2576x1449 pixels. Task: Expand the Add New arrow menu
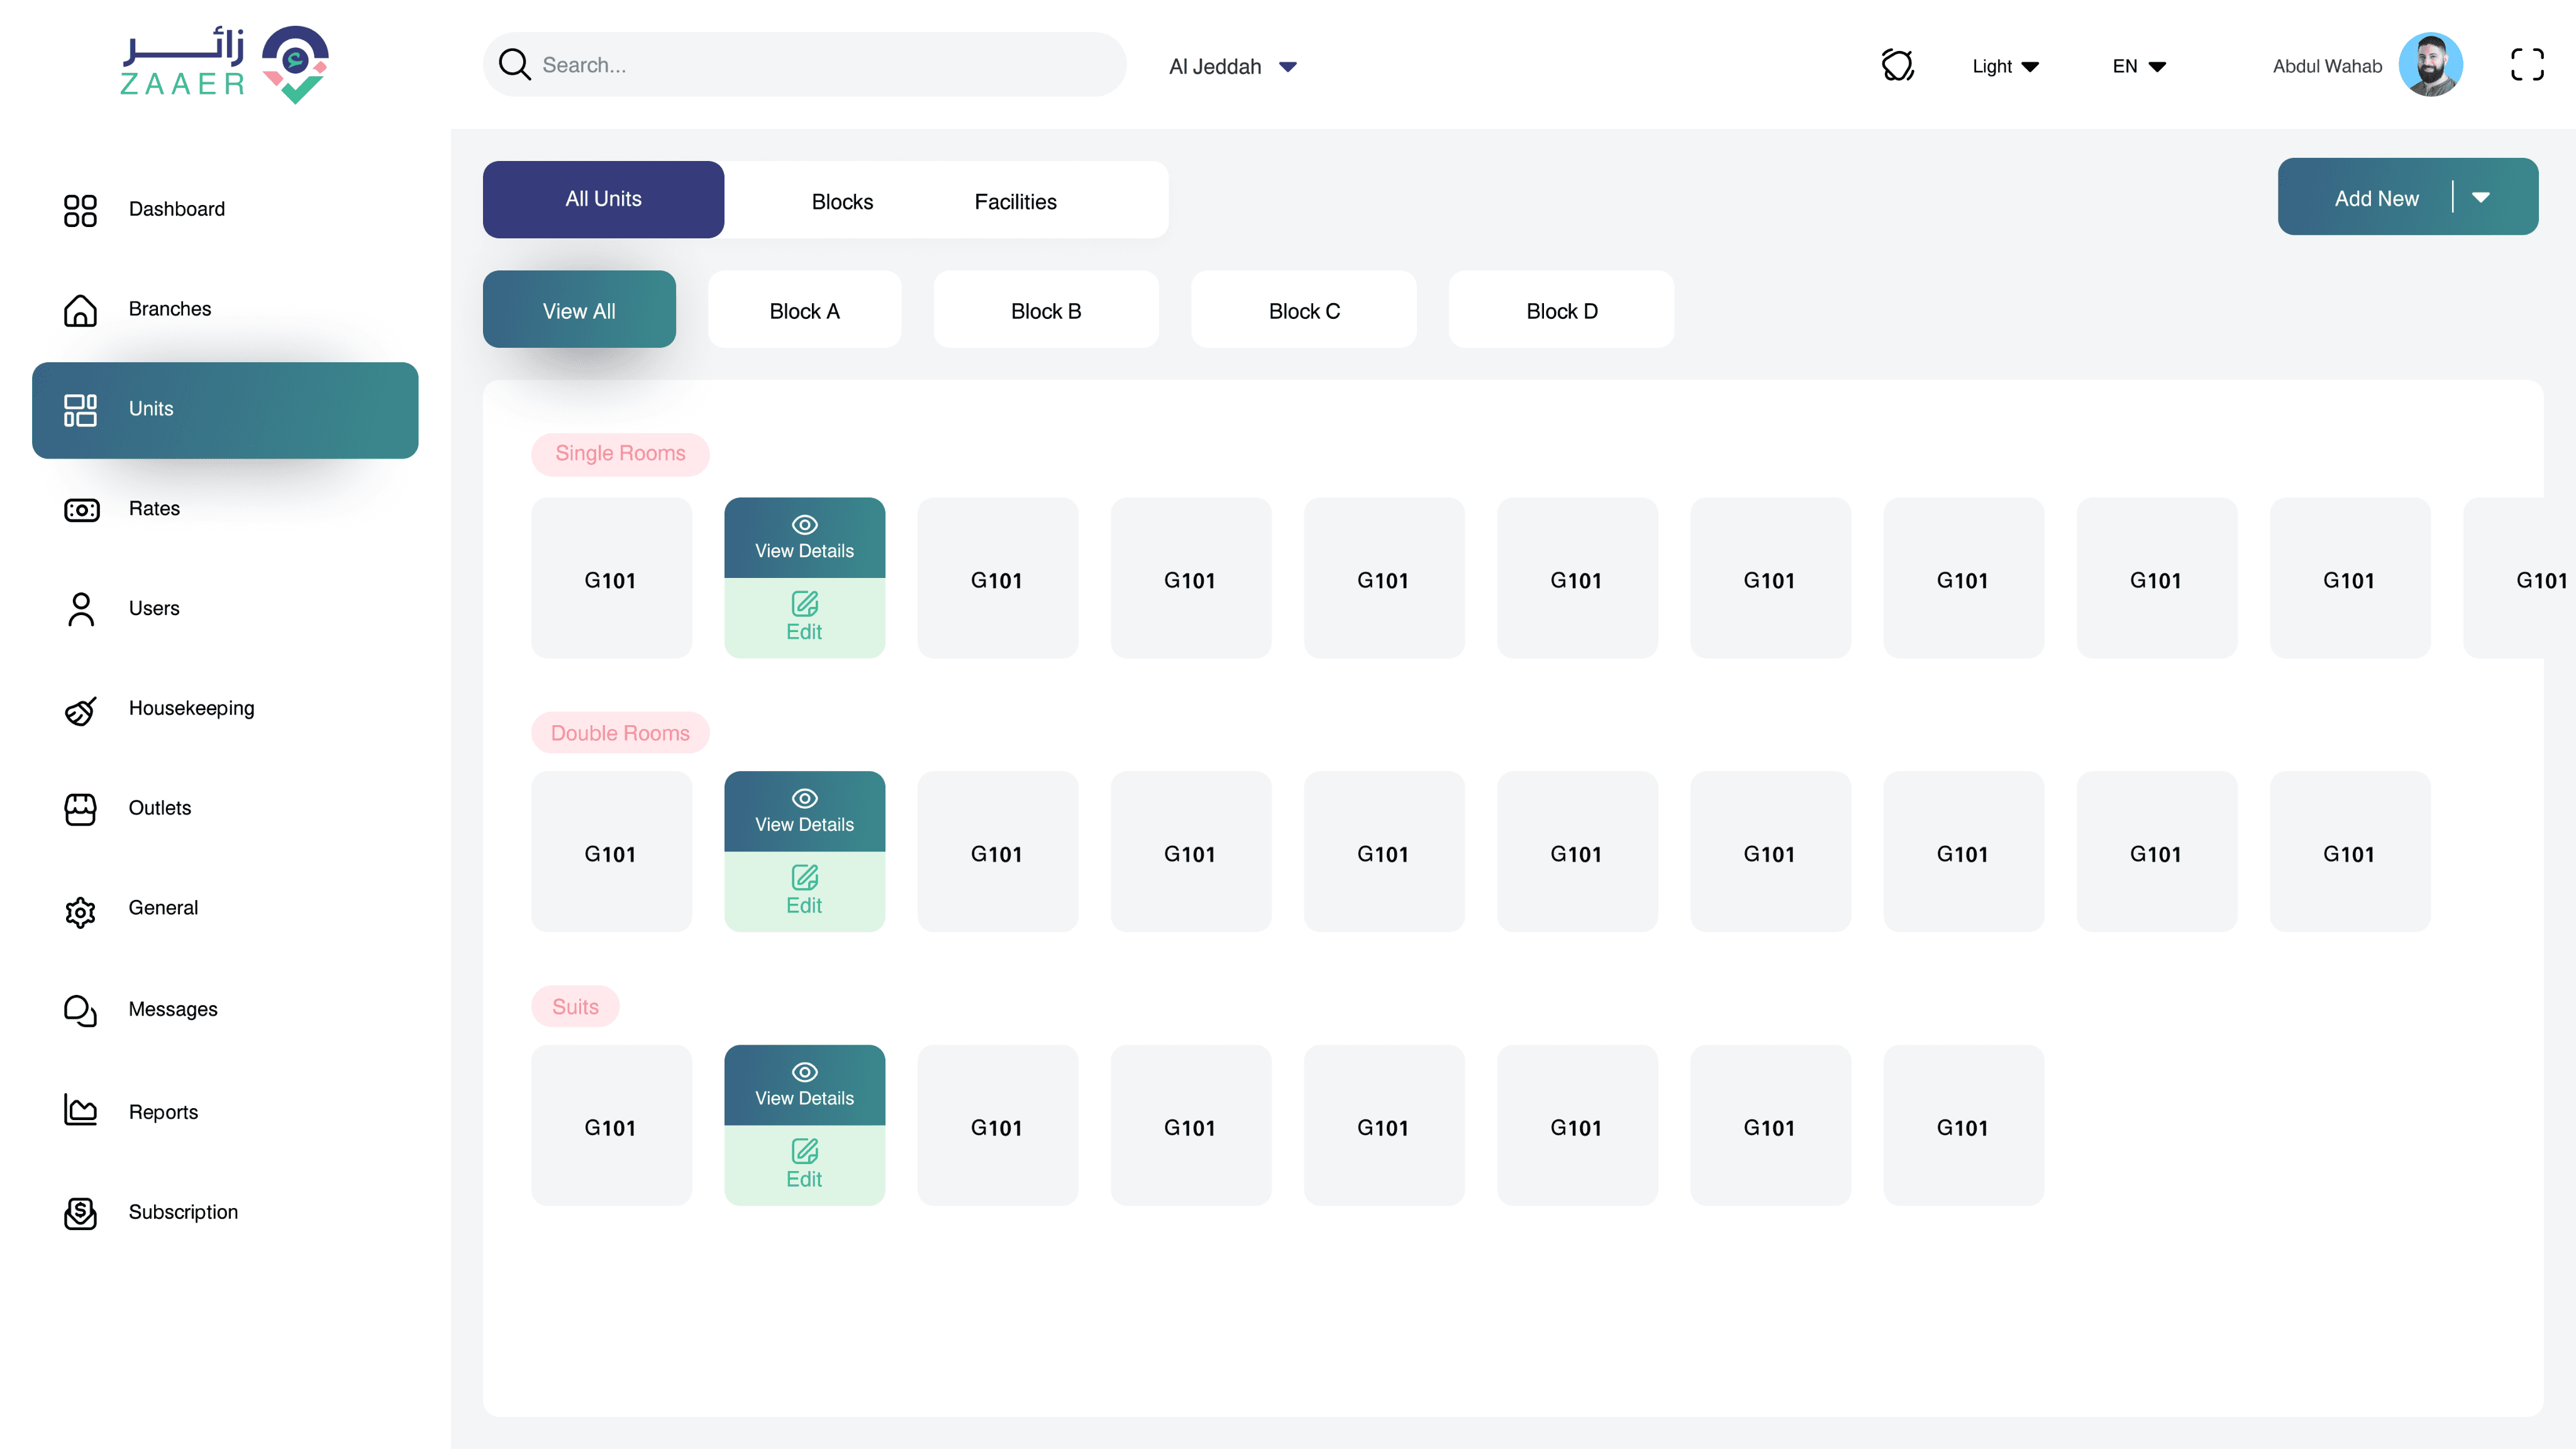(2480, 198)
